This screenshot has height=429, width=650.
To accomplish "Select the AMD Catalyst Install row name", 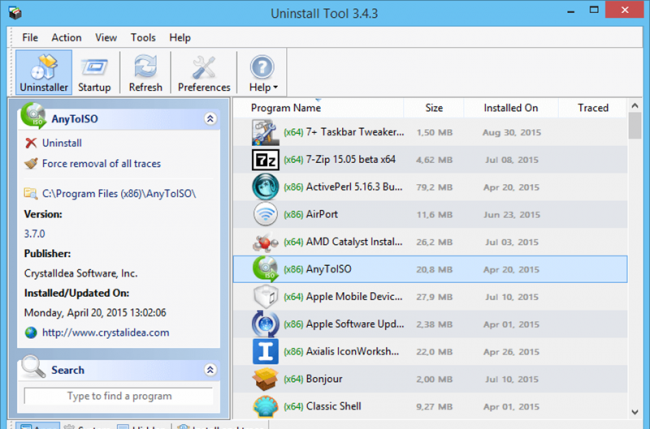I will coord(354,242).
